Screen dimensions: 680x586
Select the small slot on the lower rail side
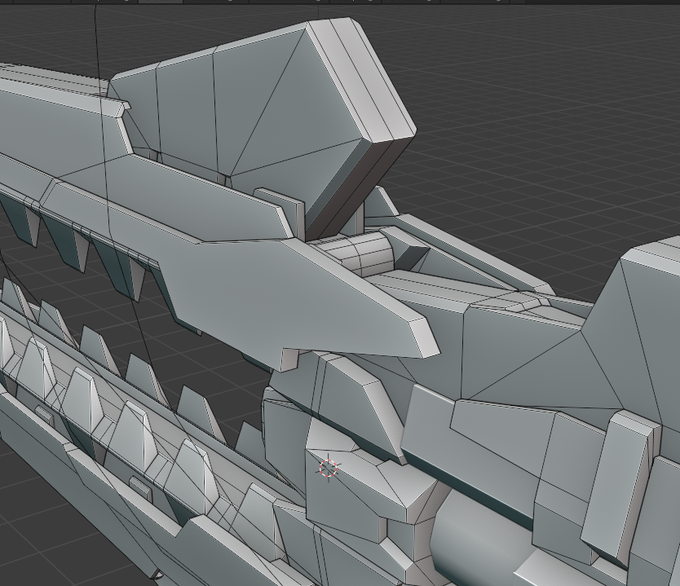tap(141, 488)
